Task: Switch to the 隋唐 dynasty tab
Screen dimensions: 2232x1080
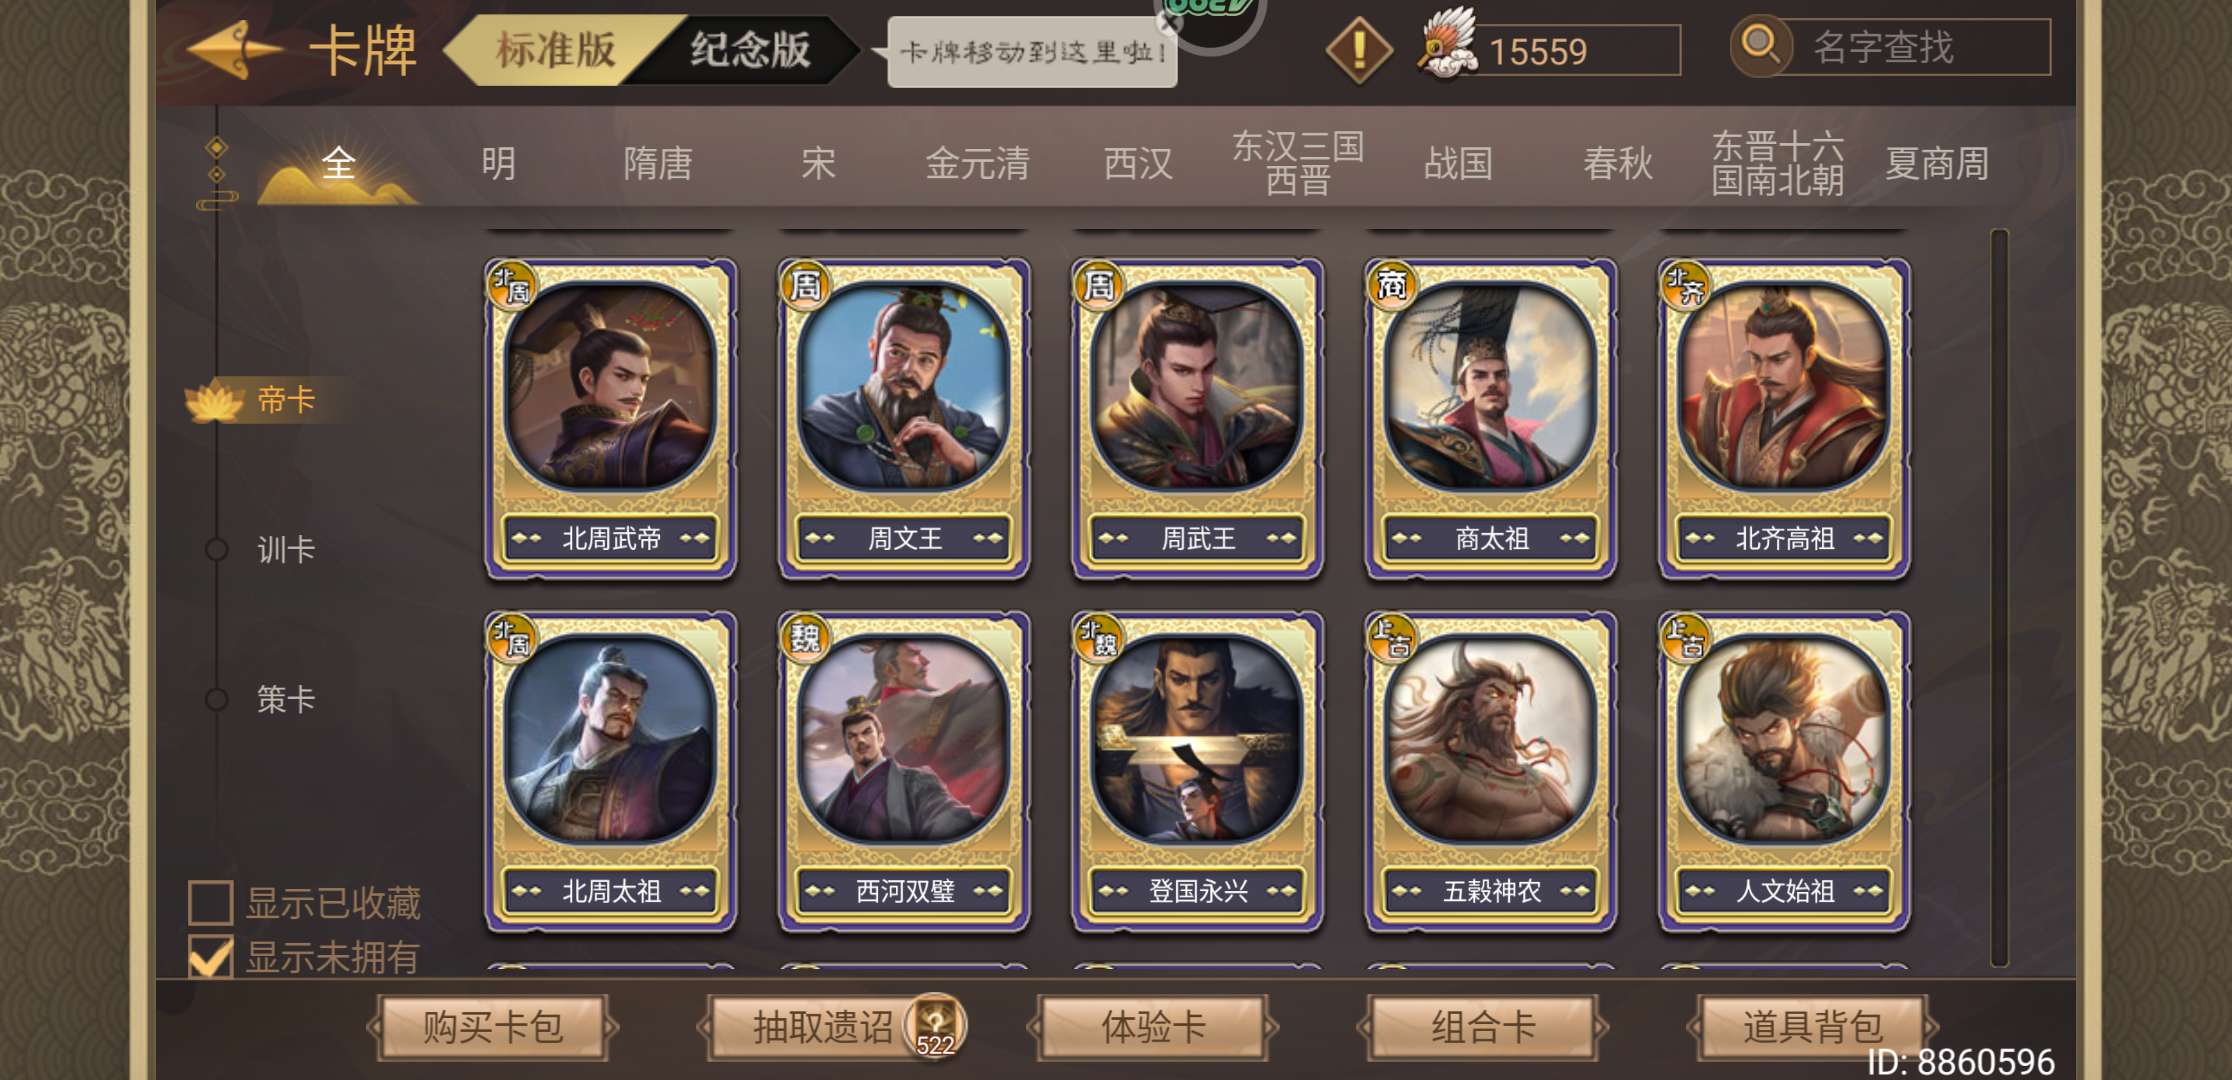Action: (x=657, y=163)
